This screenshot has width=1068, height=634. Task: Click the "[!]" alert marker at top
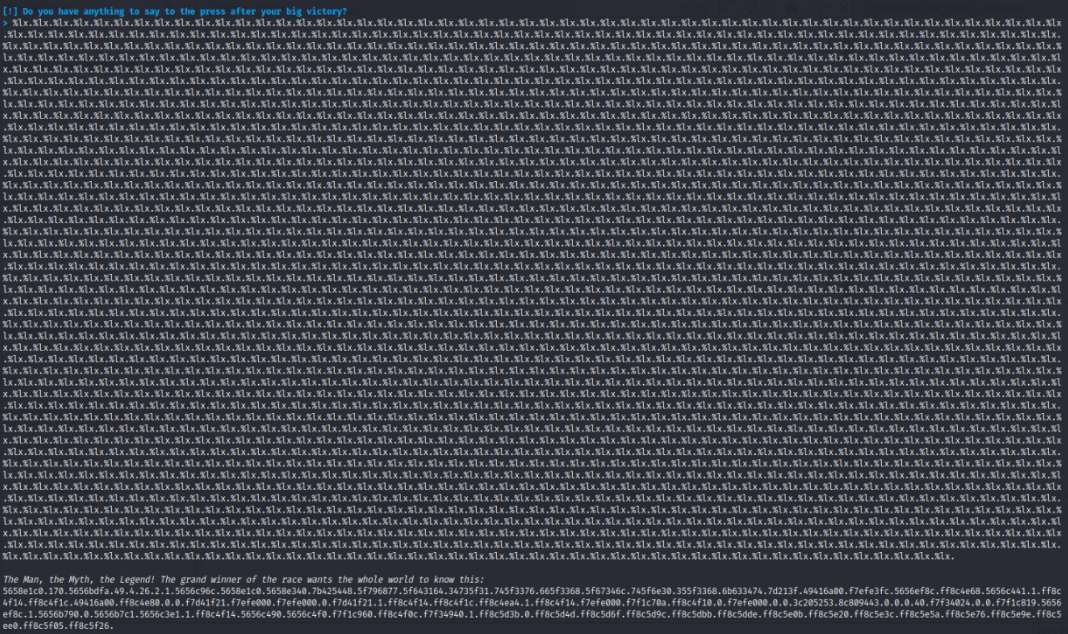pyautogui.click(x=9, y=10)
